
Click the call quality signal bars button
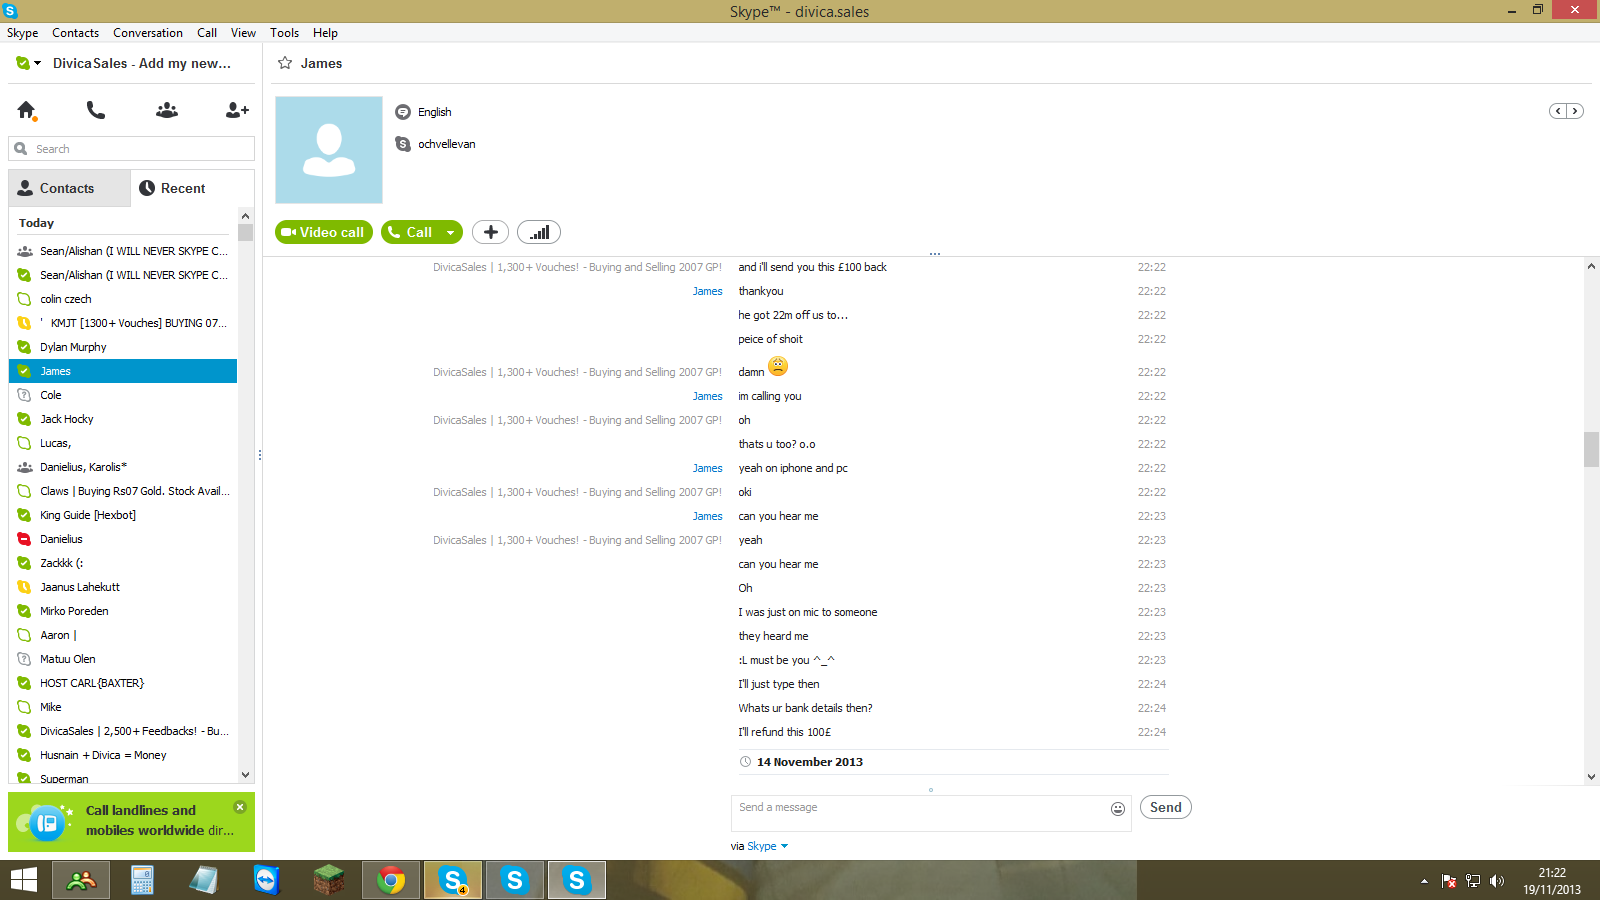[x=539, y=232]
